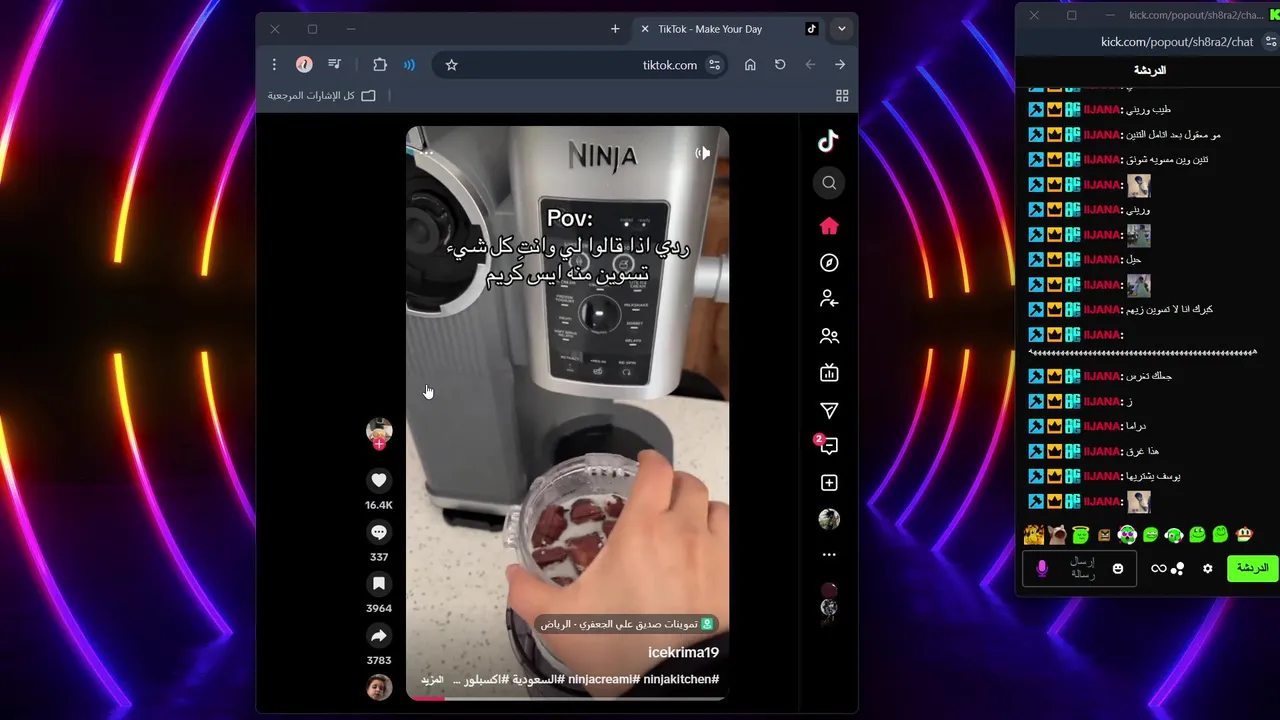Open the icekrima19 username link
The image size is (1280, 720).
pos(683,652)
